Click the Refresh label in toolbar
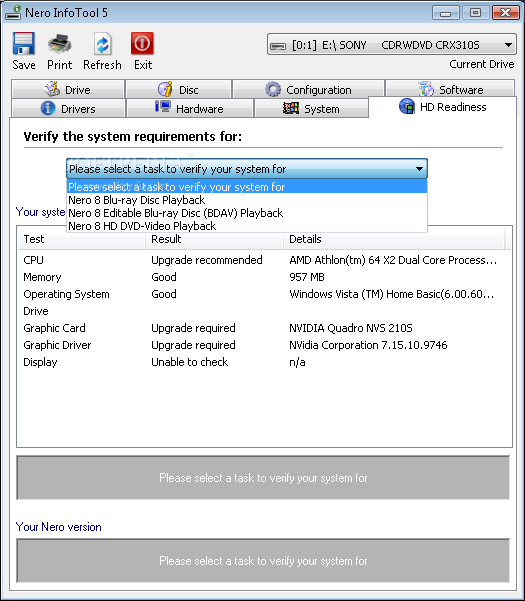The height and width of the screenshot is (601, 525). tap(102, 65)
